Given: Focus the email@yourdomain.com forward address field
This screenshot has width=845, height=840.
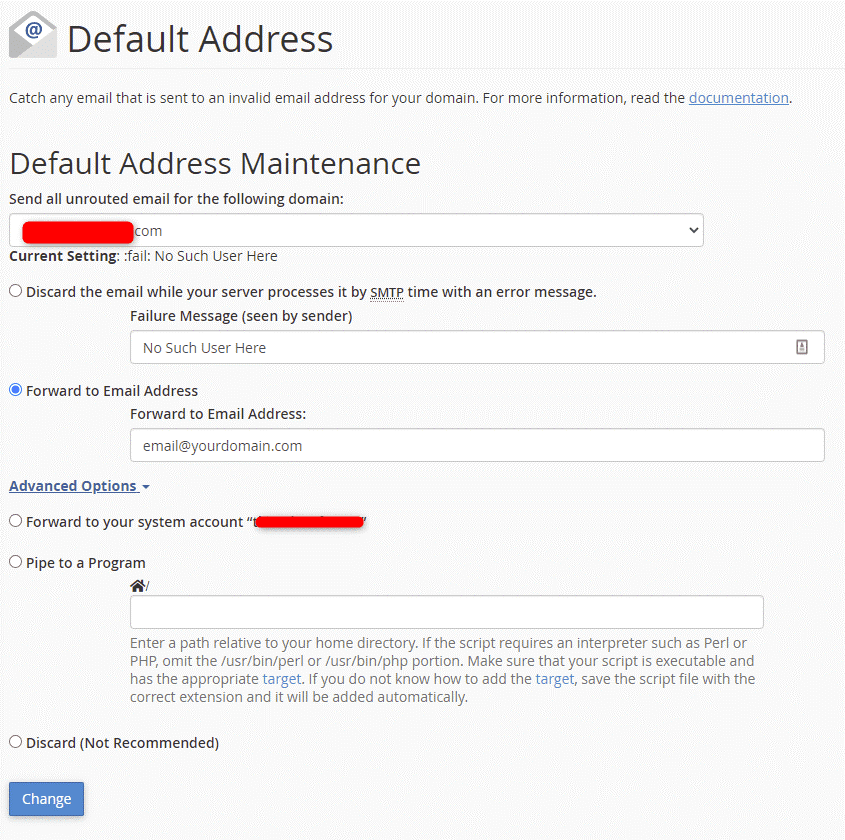Looking at the screenshot, I should 476,446.
